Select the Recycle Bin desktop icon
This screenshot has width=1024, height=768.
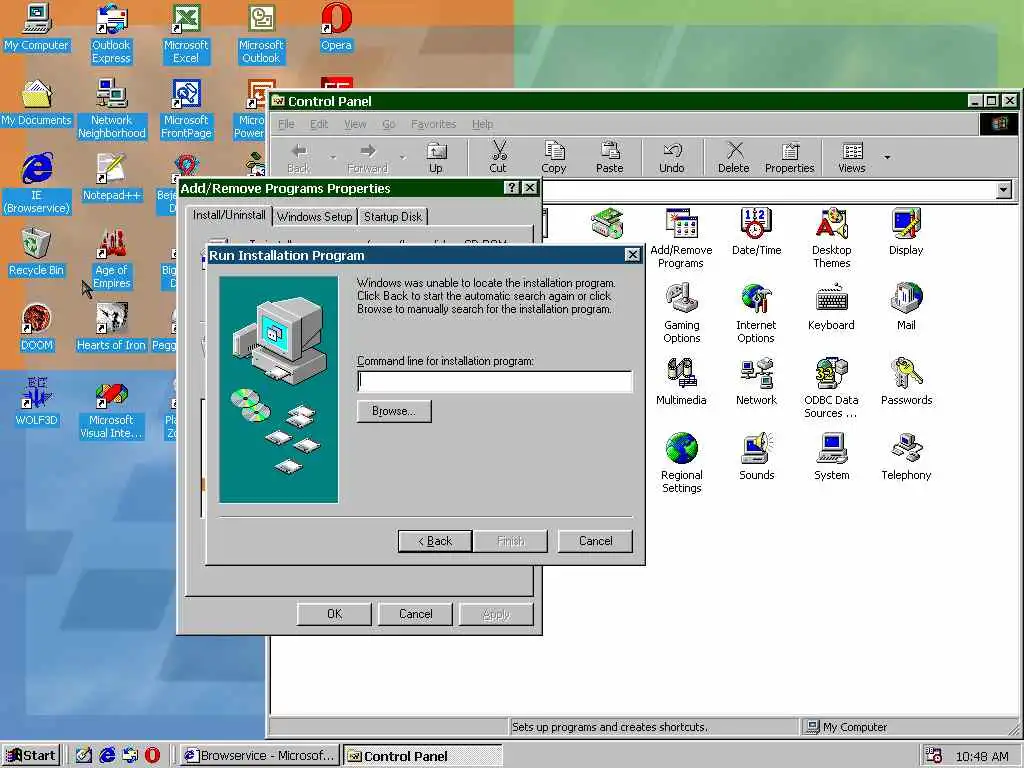(36, 253)
